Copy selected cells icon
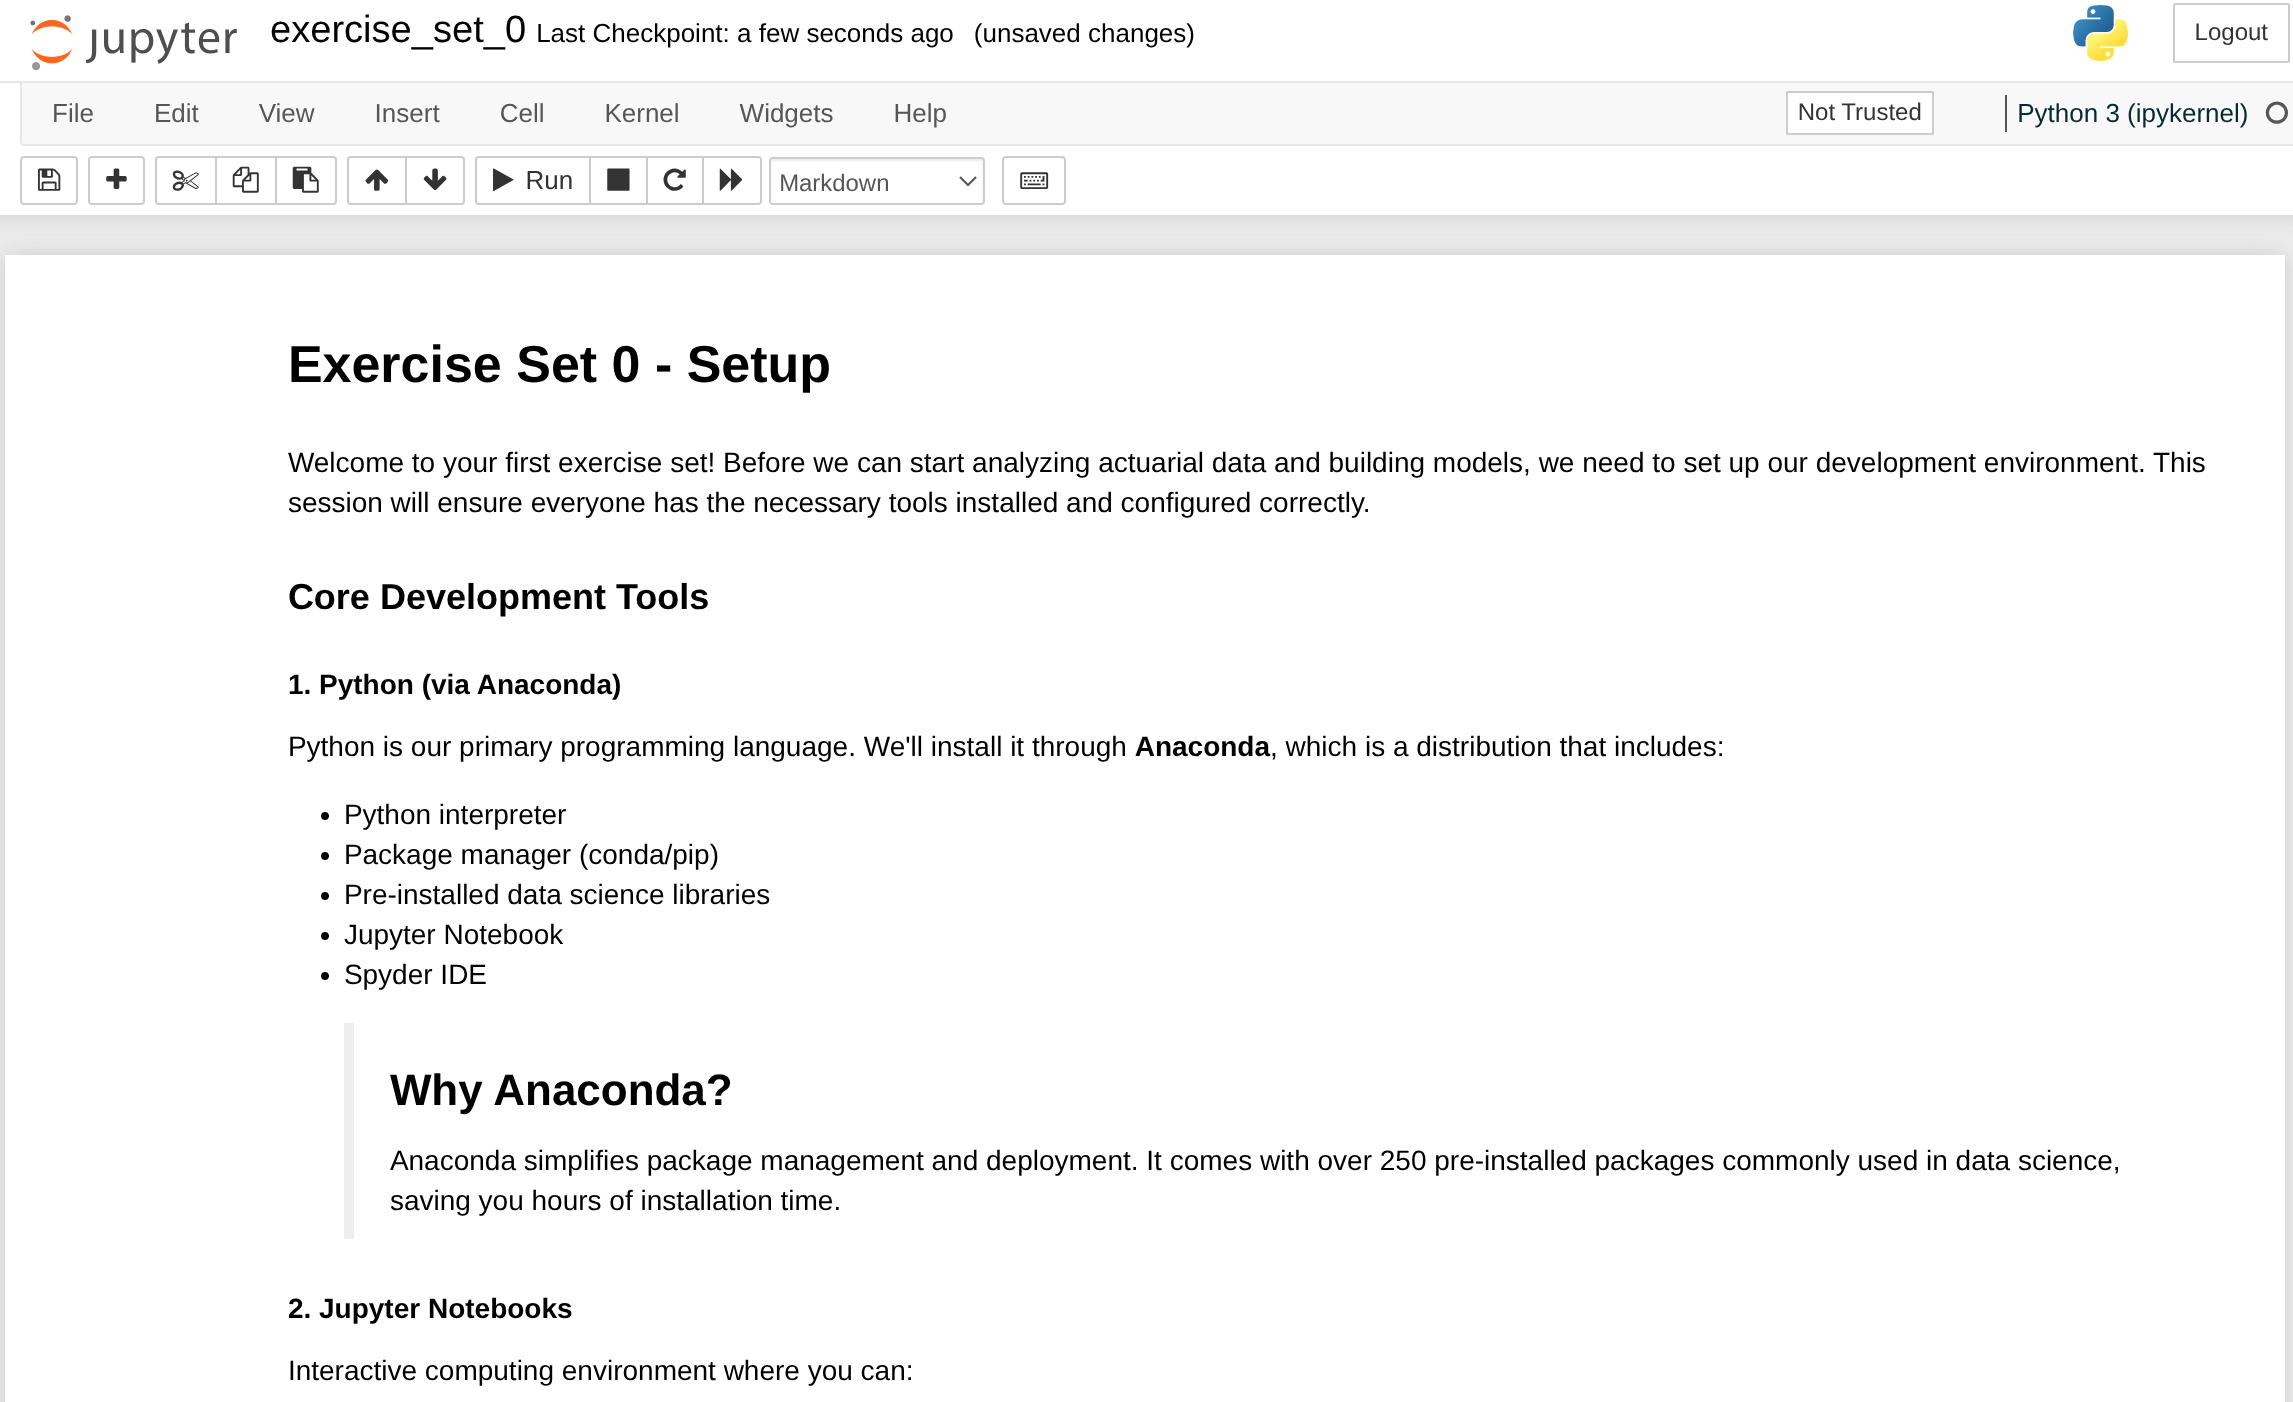 pos(245,180)
